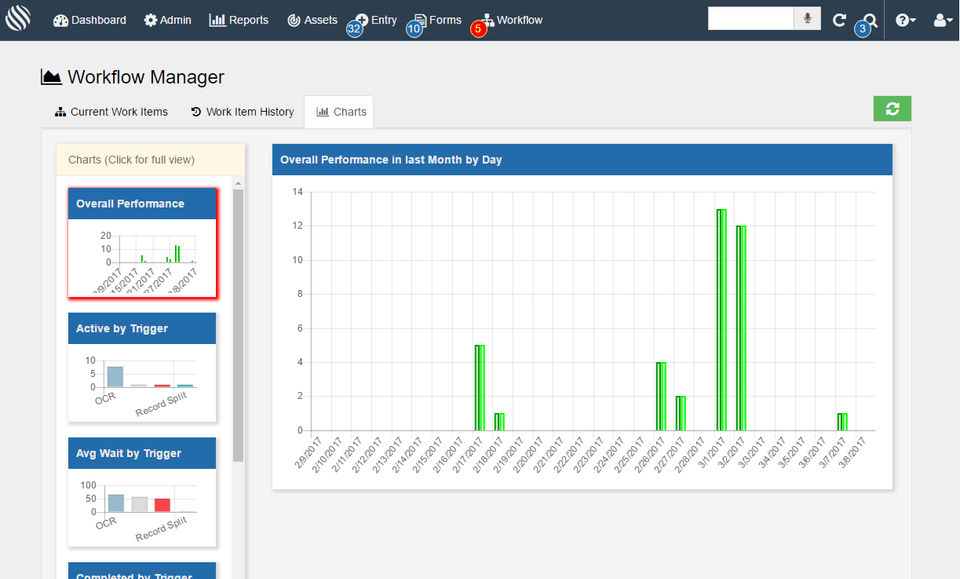The image size is (960, 579).
Task: Open the Reports menu
Action: coord(239,20)
